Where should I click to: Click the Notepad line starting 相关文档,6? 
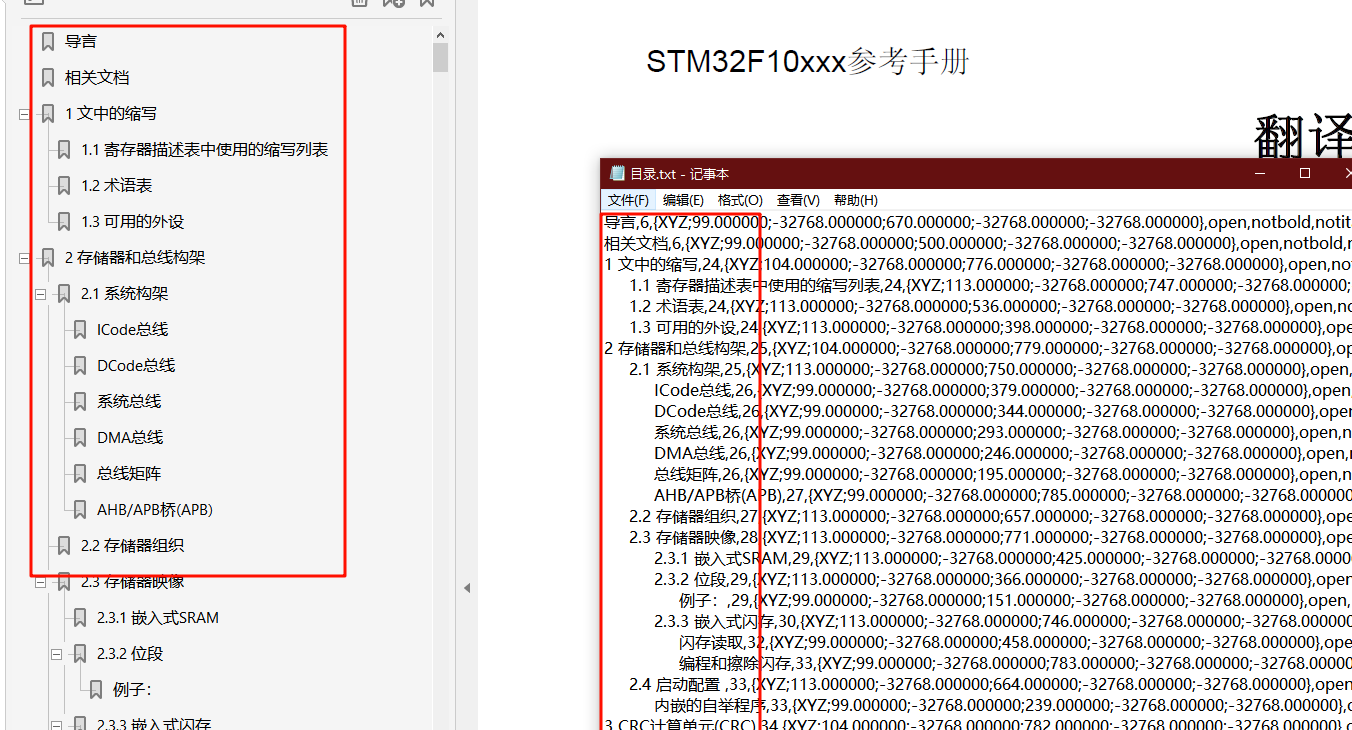[x=977, y=243]
